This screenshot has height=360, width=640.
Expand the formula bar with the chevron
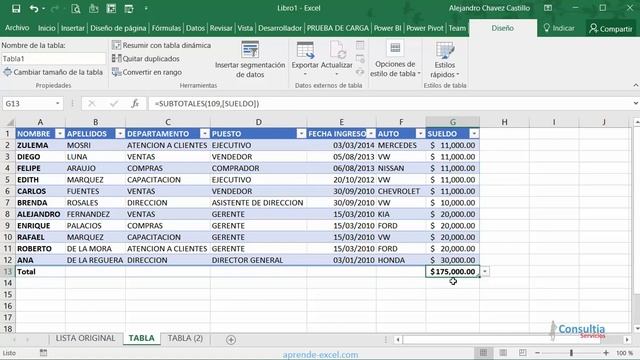point(636,104)
